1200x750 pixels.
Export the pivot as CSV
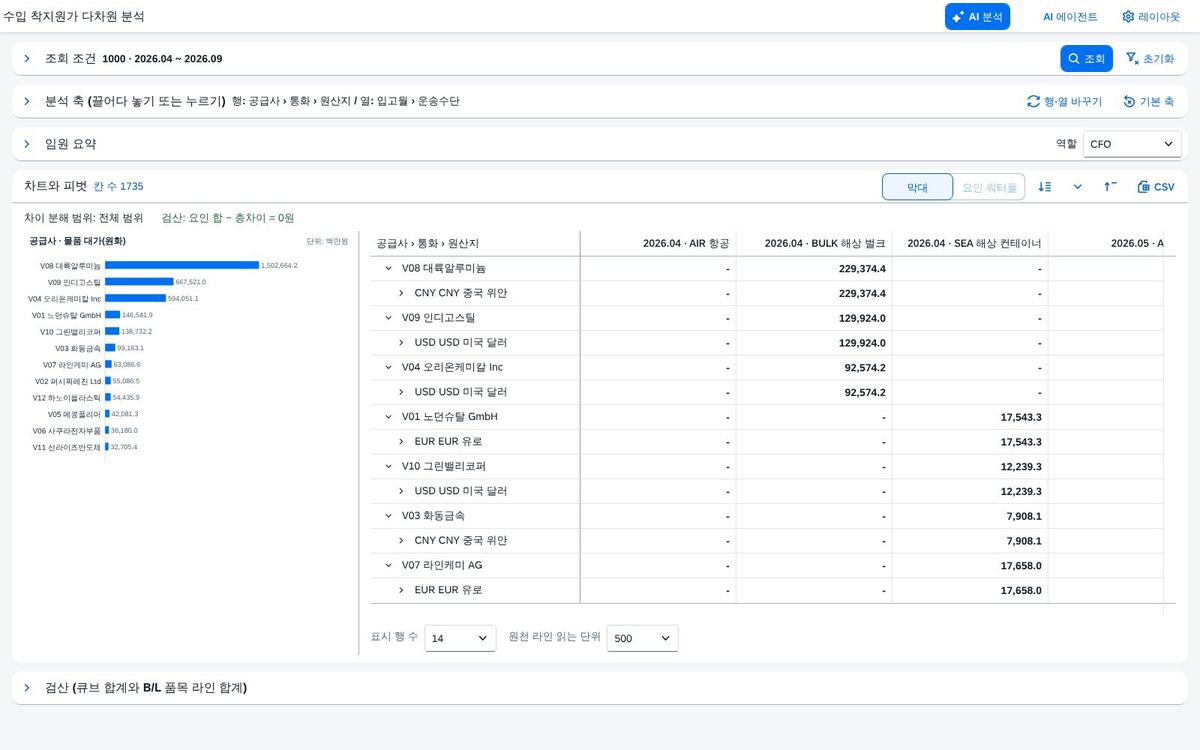[1156, 187]
